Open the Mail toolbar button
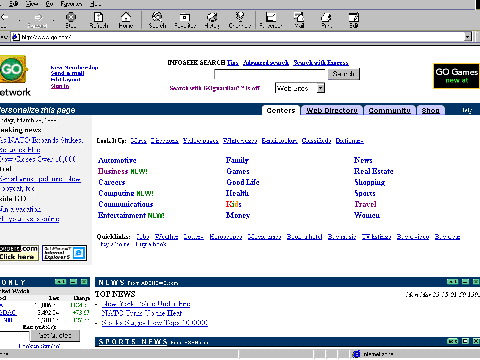Viewport: 480px width, 360px height. coord(299,20)
